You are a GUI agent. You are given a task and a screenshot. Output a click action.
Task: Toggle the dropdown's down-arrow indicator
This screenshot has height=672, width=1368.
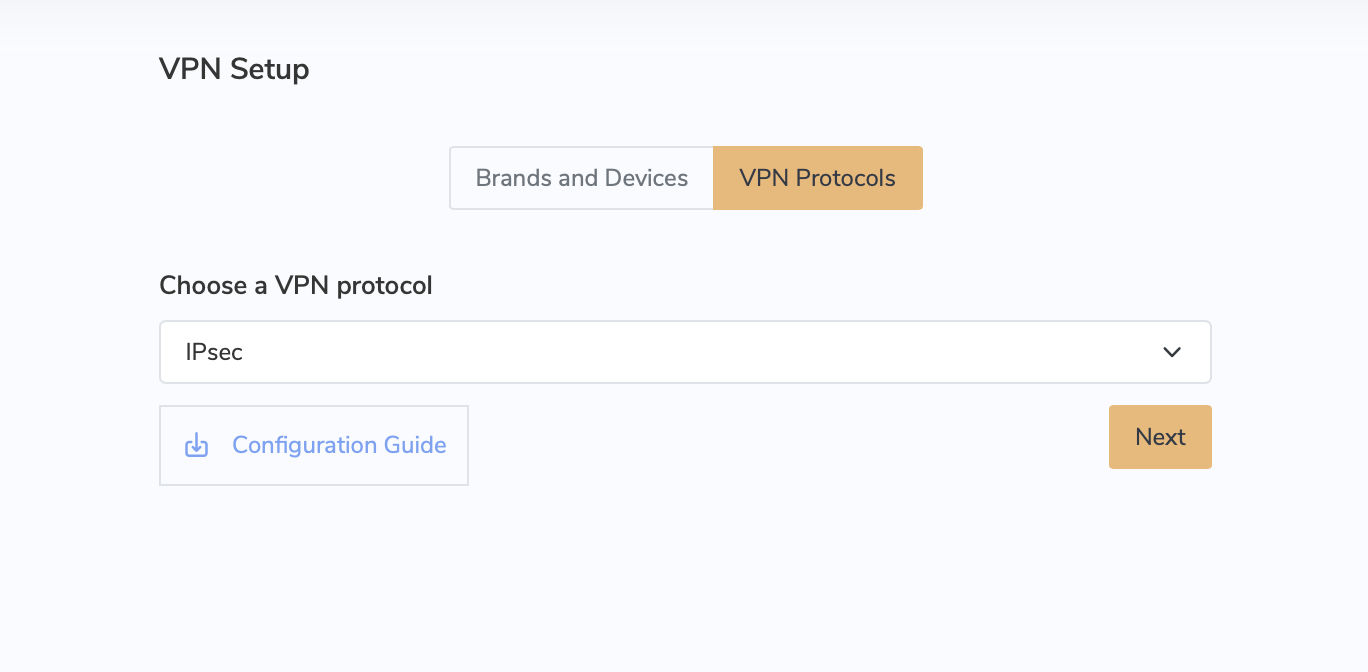1172,352
